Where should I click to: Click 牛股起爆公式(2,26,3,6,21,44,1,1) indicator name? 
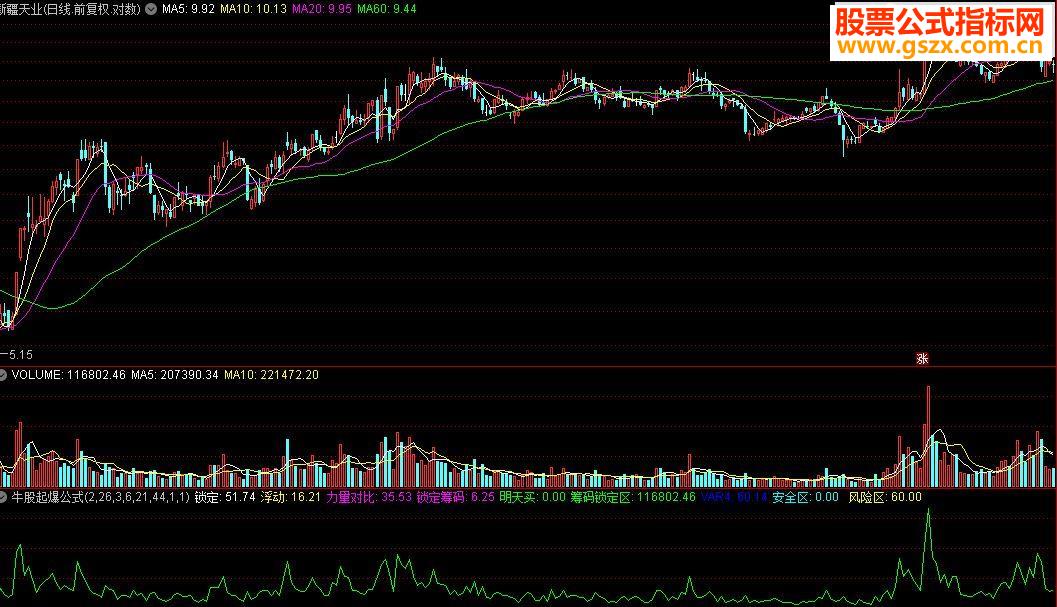click(100, 497)
